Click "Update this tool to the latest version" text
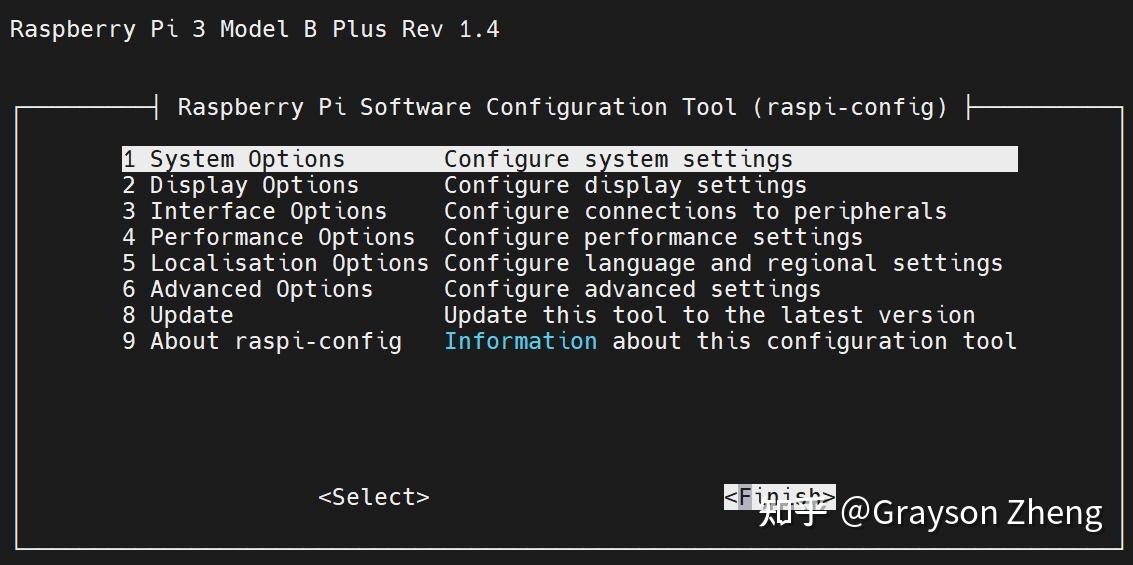 tap(709, 315)
